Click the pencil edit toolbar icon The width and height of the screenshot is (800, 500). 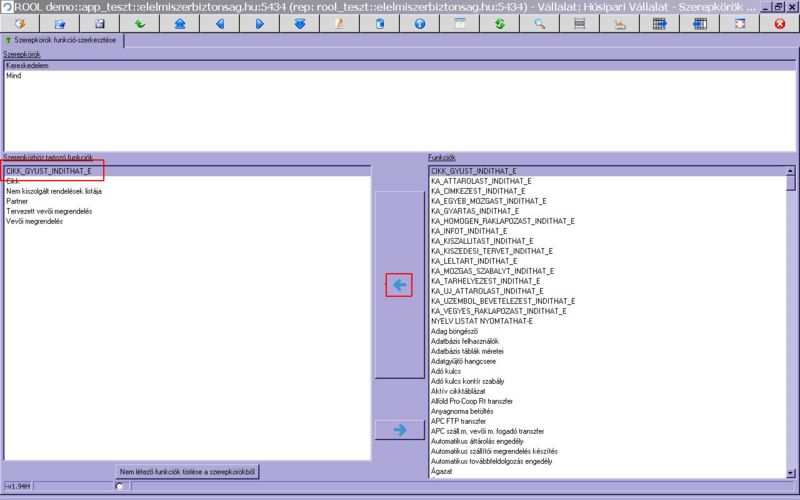339,22
